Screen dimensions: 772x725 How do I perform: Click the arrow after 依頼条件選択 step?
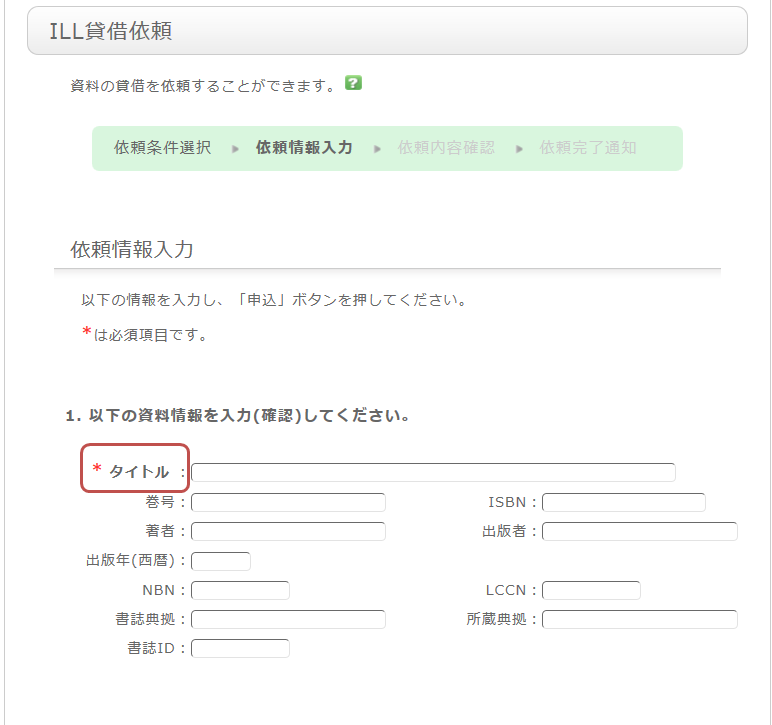[x=235, y=149]
